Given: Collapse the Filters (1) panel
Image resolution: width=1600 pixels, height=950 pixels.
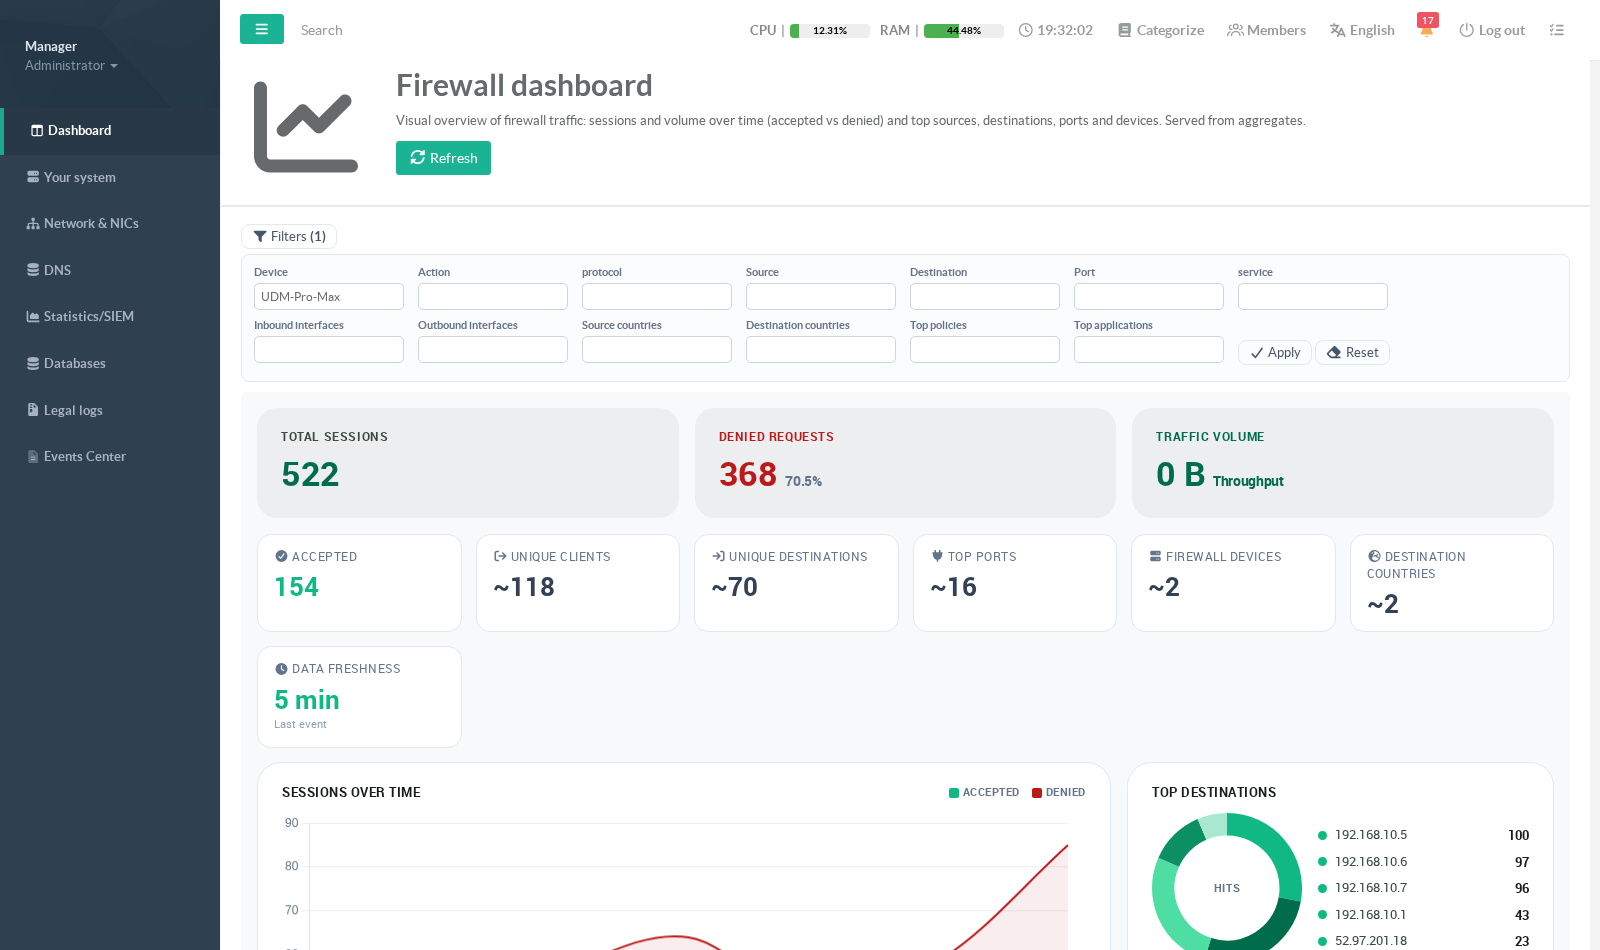Looking at the screenshot, I should (289, 237).
